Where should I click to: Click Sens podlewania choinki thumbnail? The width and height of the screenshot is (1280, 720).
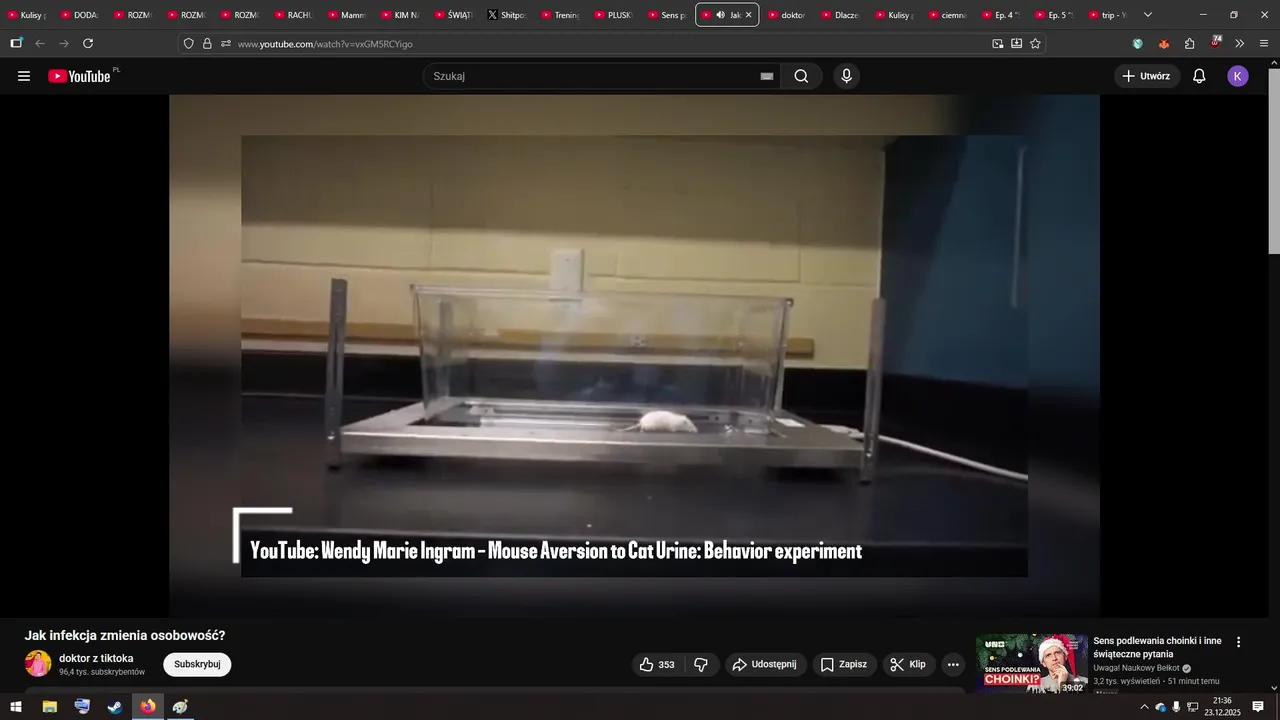(1032, 663)
